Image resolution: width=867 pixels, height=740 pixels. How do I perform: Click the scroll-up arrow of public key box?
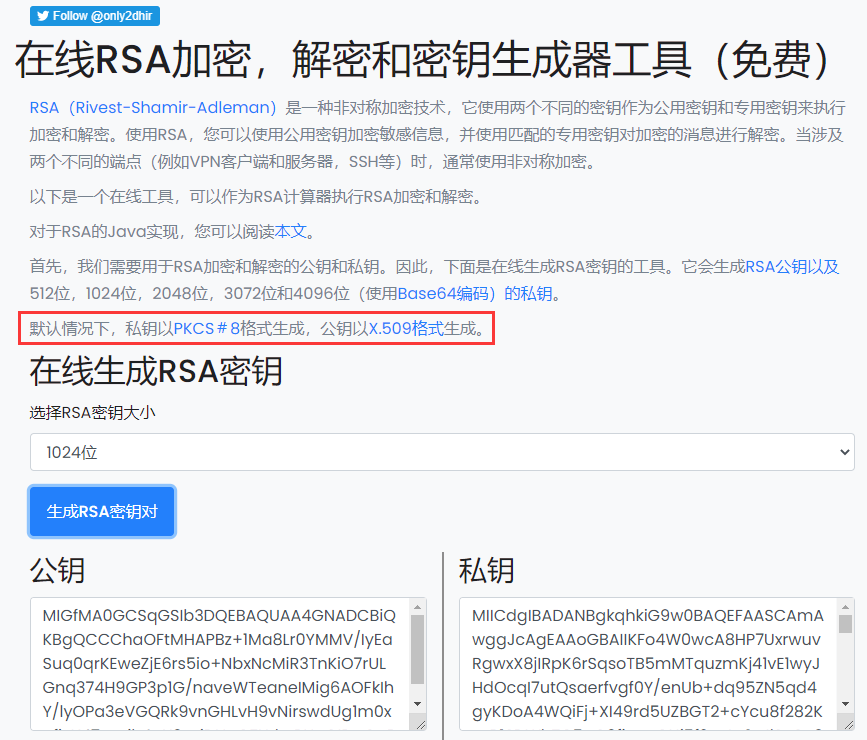[x=417, y=606]
